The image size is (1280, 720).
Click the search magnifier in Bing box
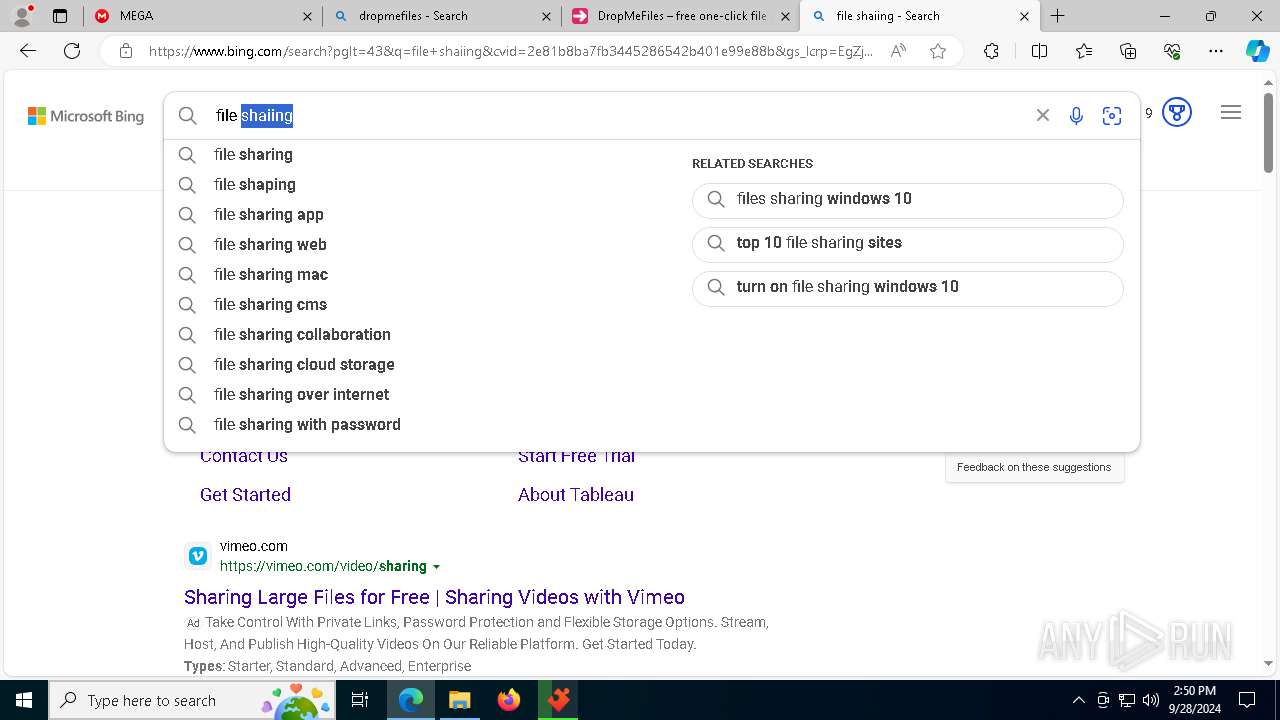coord(188,116)
